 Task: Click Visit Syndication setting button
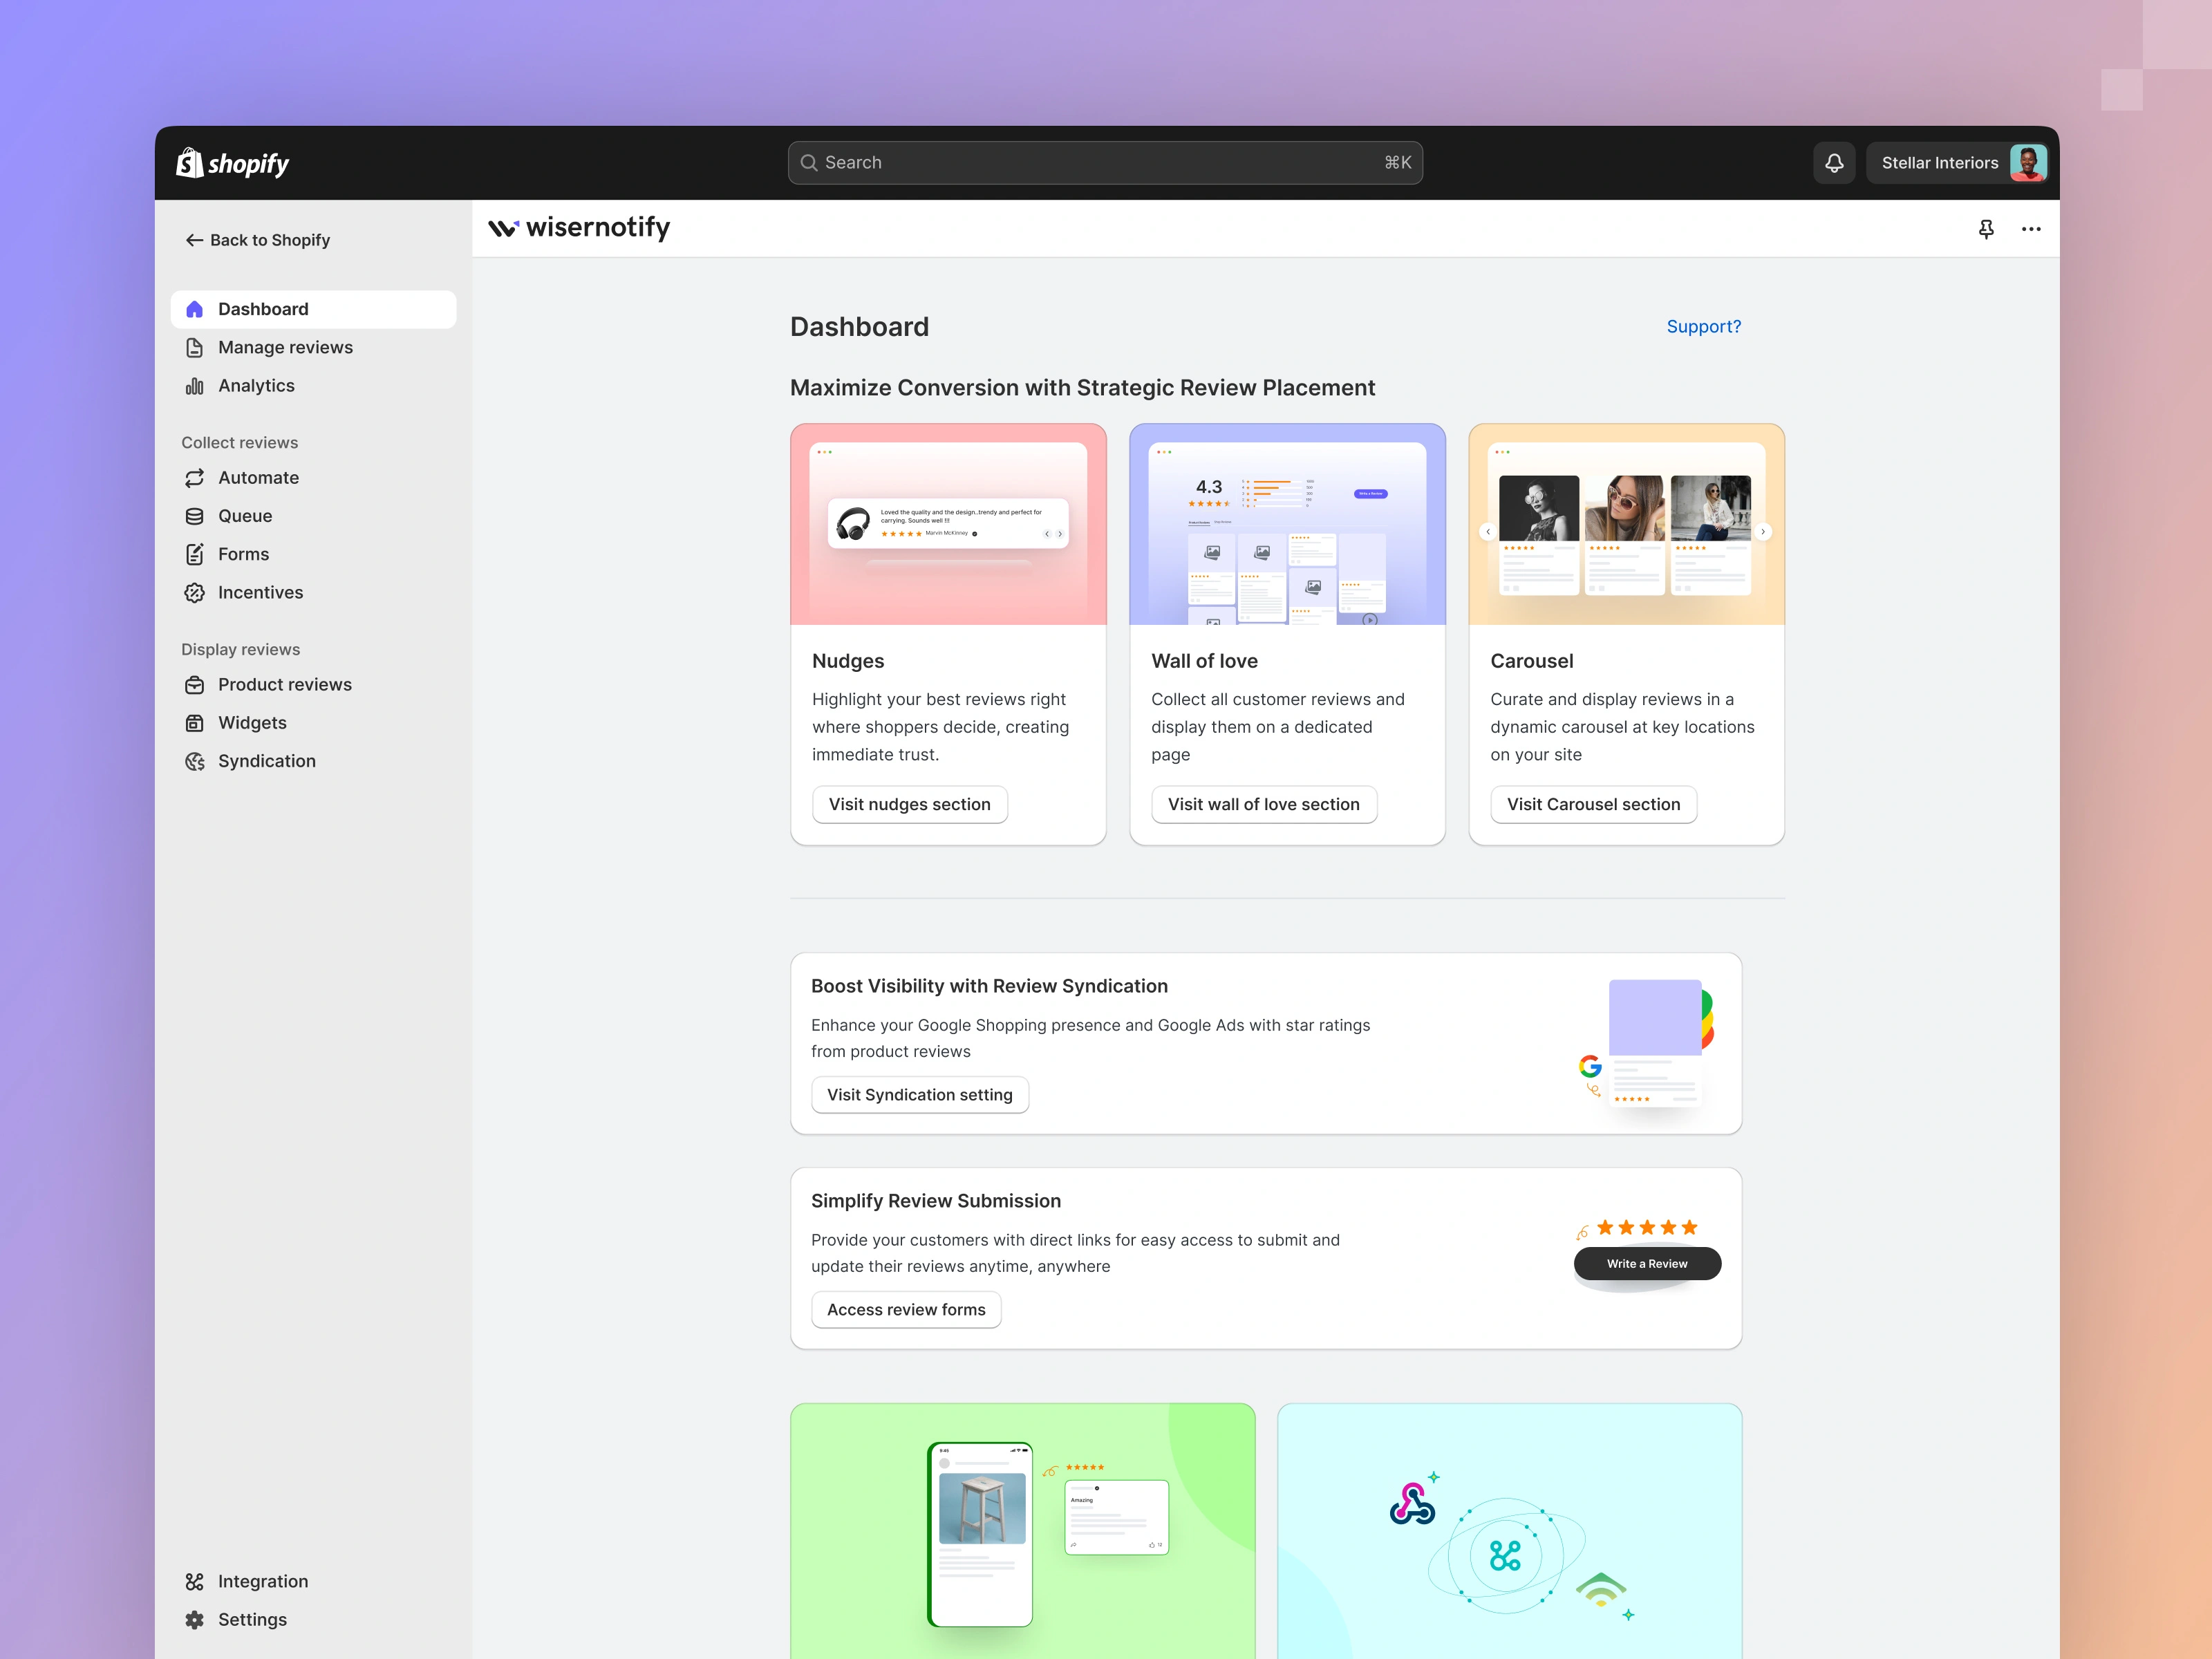919,1095
